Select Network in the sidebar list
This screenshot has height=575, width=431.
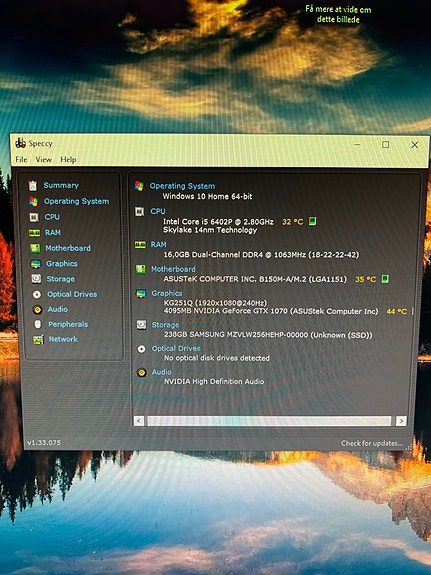pyautogui.click(x=63, y=339)
